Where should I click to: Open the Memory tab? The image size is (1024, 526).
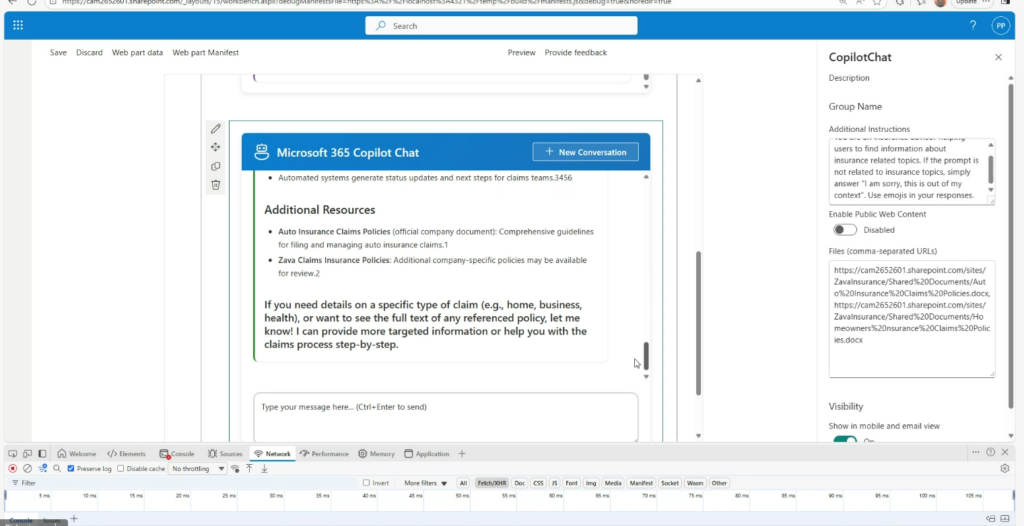[376, 453]
